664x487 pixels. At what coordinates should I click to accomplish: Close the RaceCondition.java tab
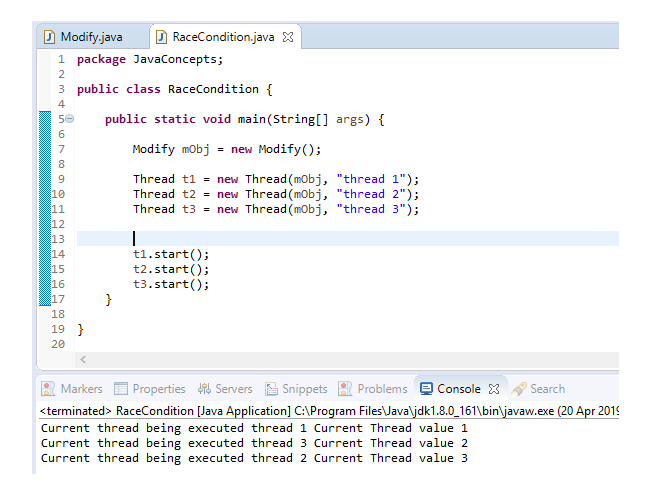pyautogui.click(x=288, y=37)
